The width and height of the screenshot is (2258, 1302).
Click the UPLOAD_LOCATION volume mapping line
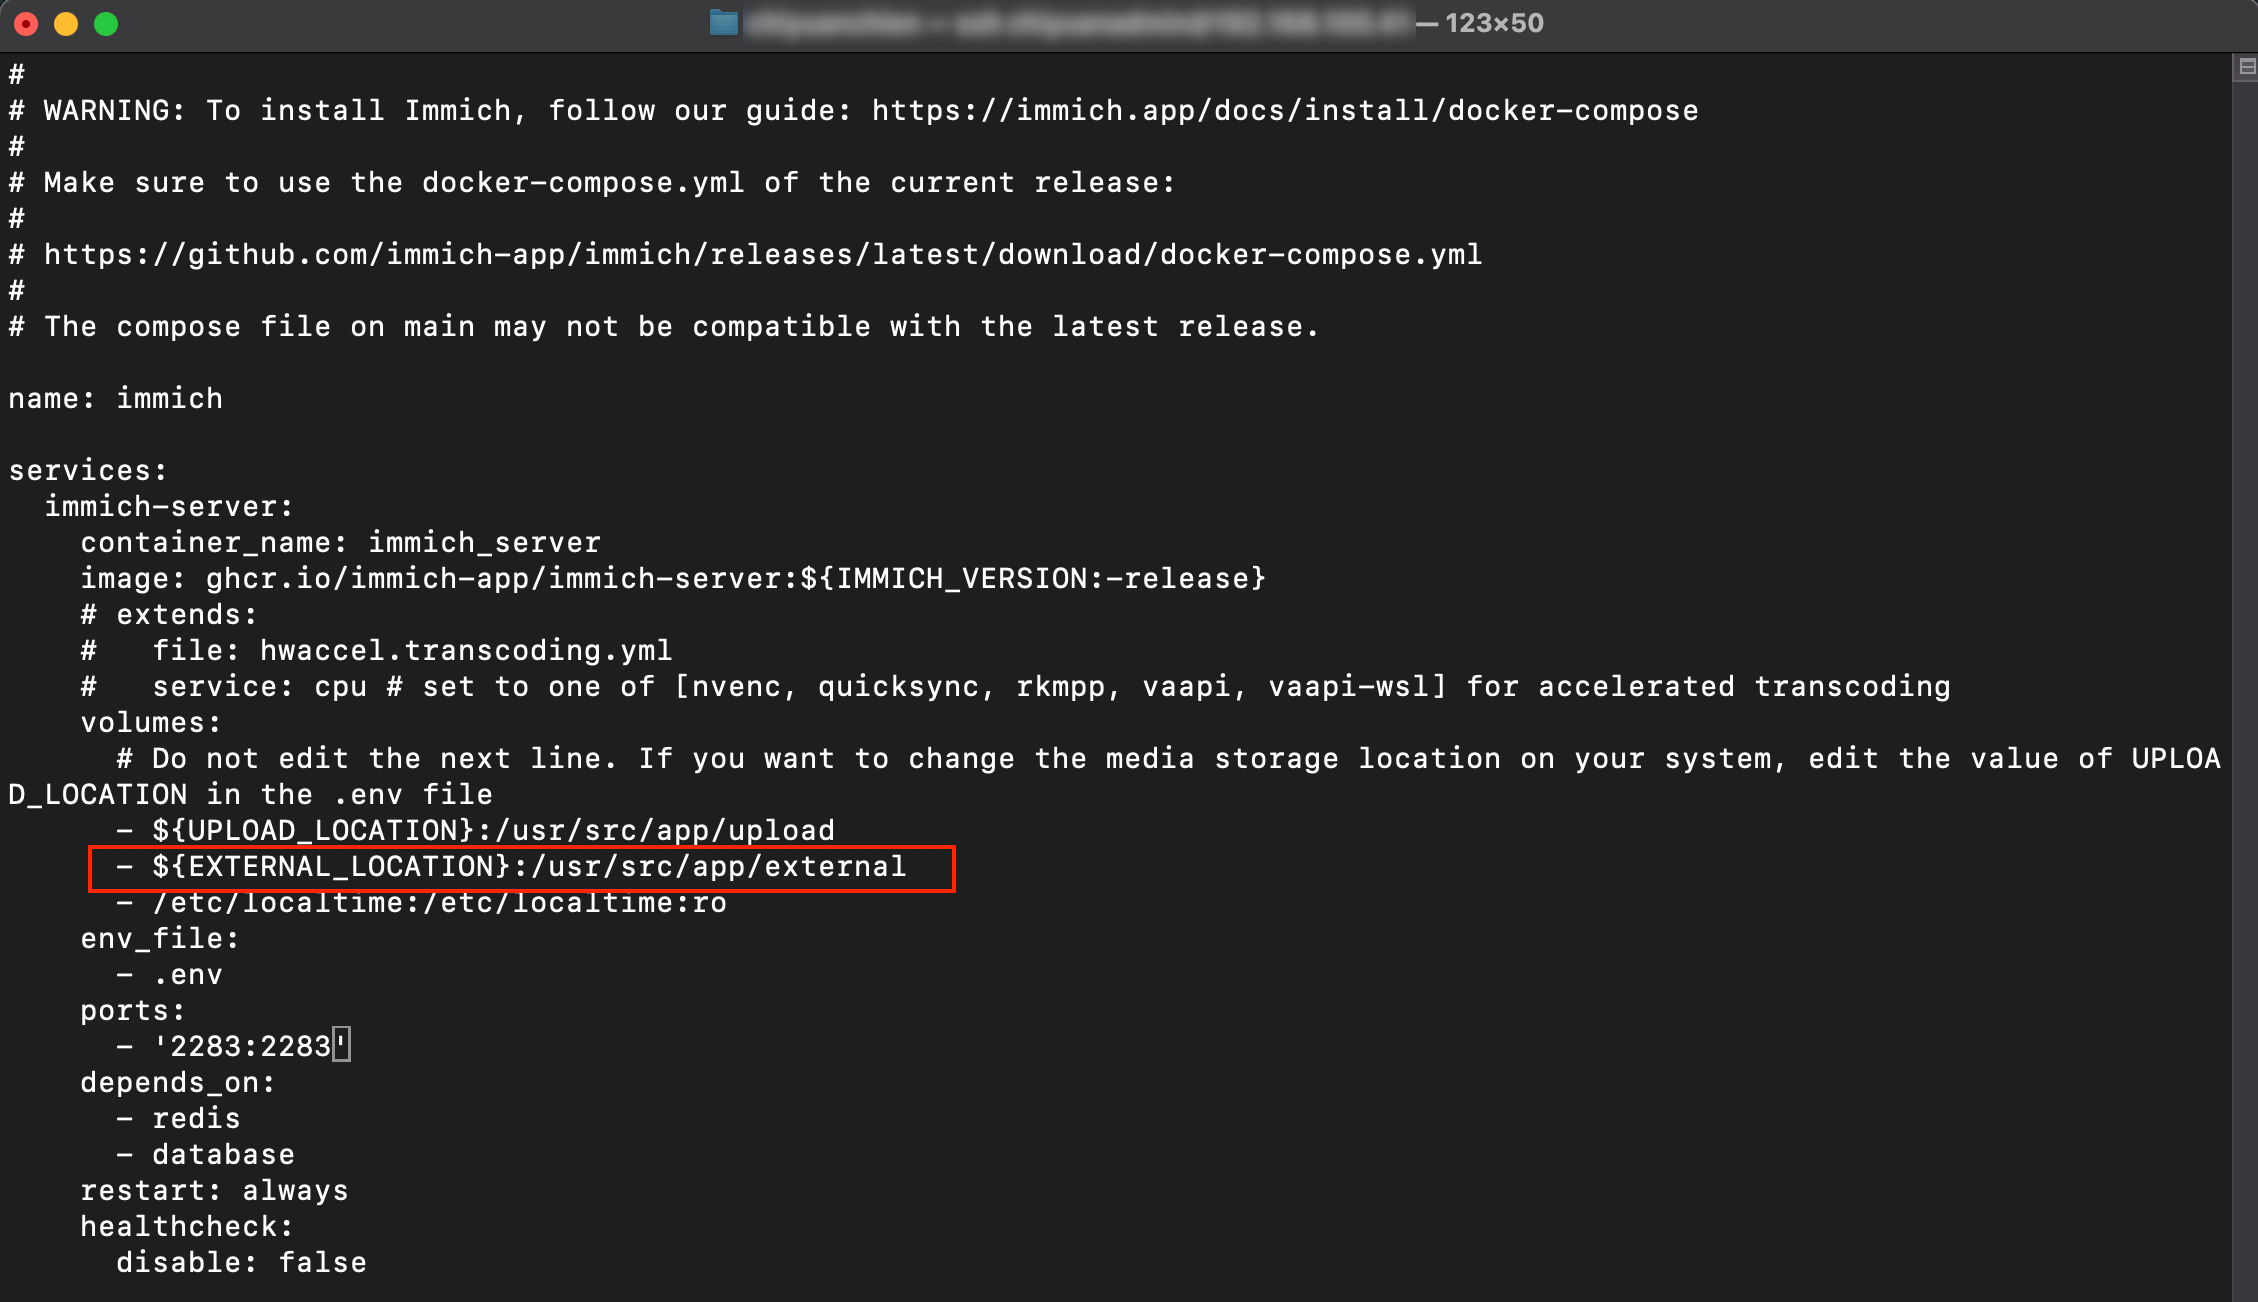pos(475,830)
